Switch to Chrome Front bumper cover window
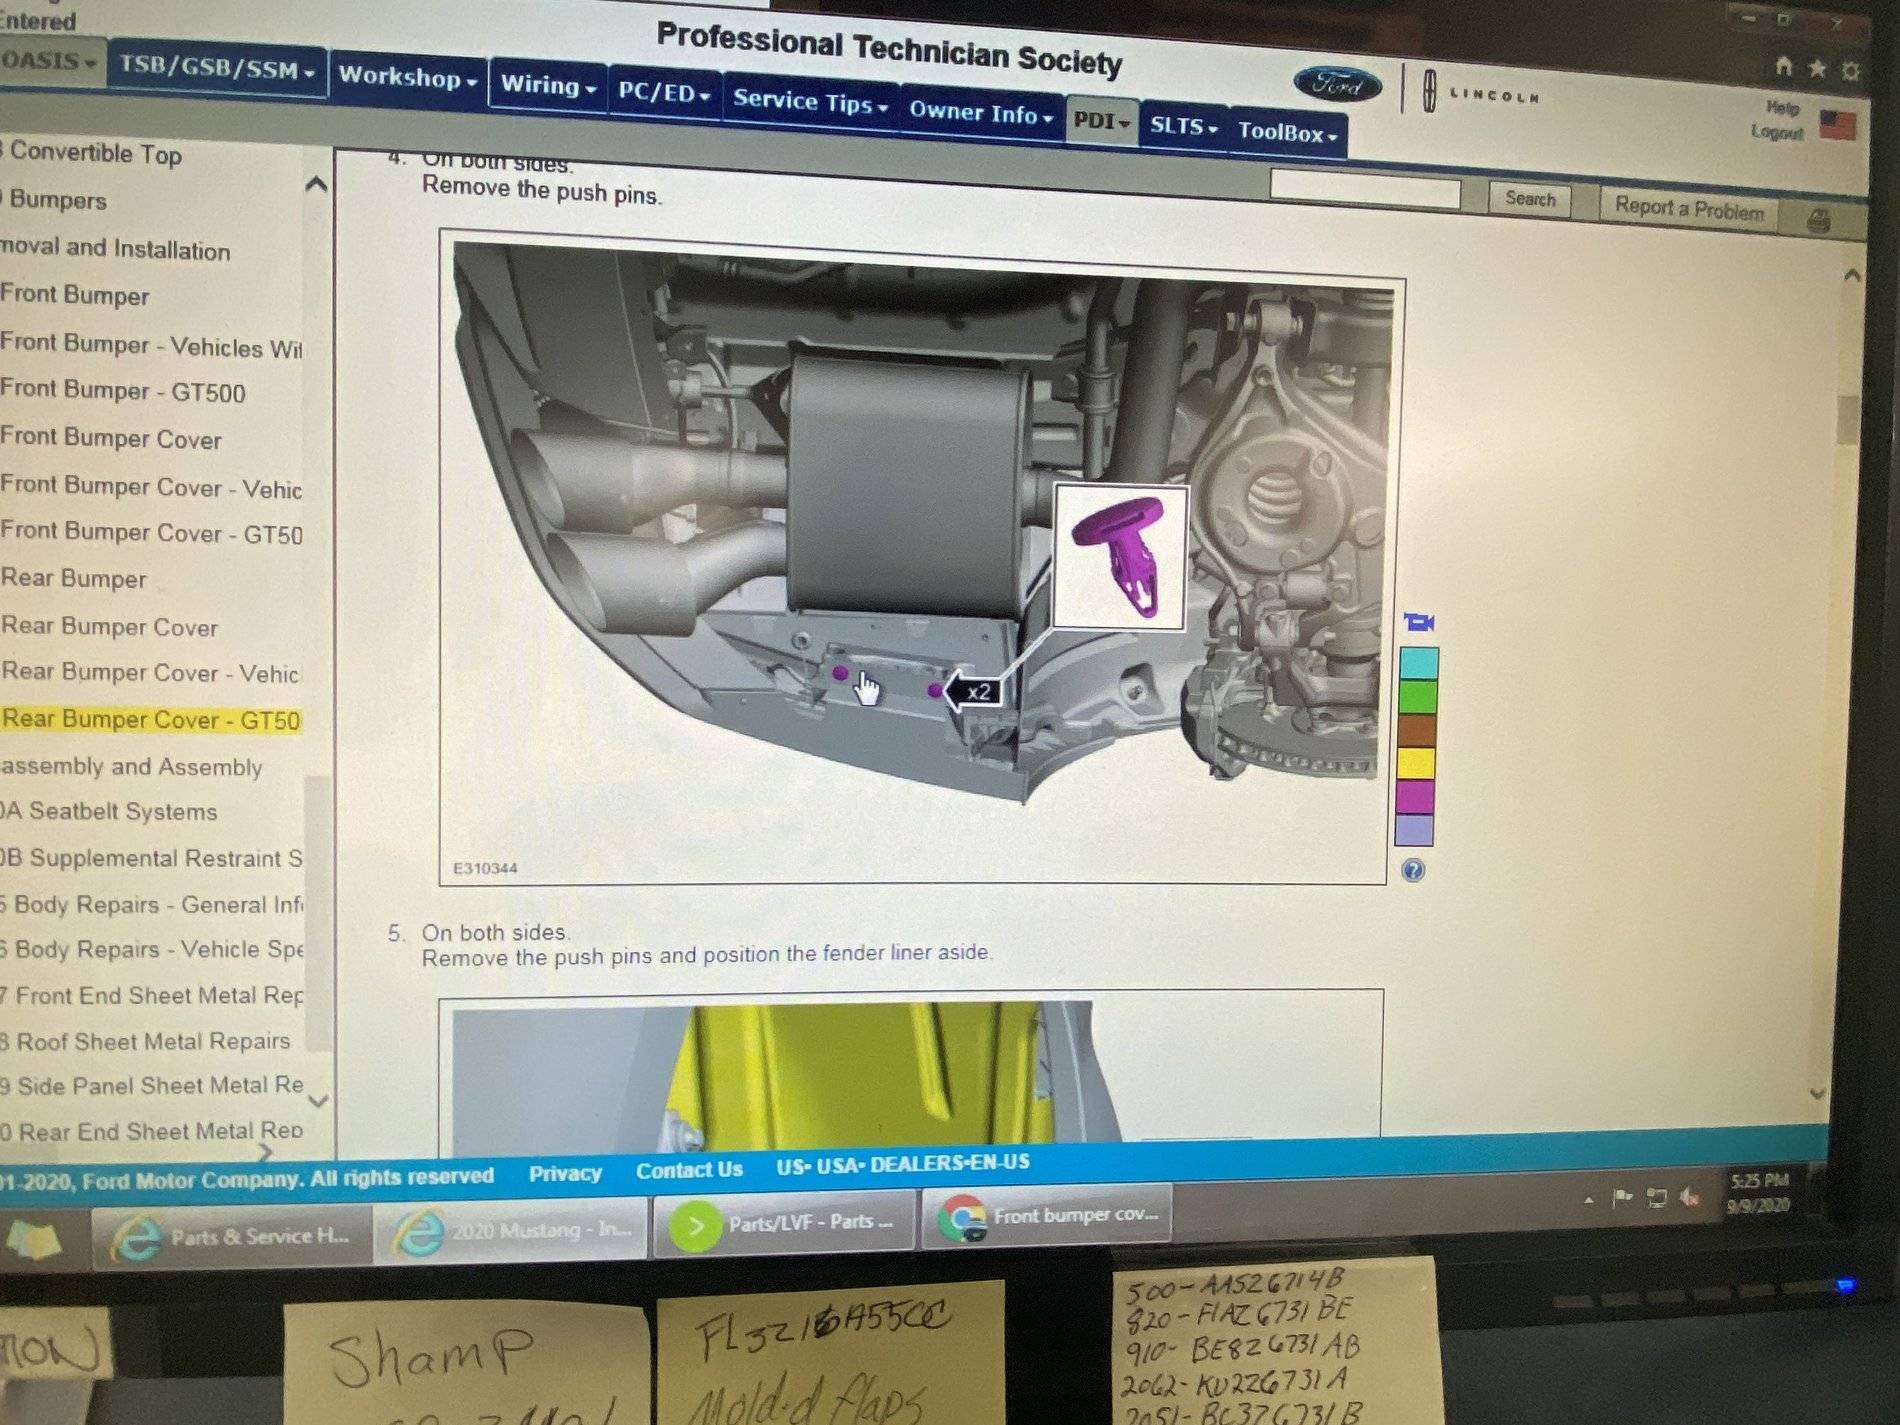The height and width of the screenshot is (1425, 1900). (1047, 1216)
